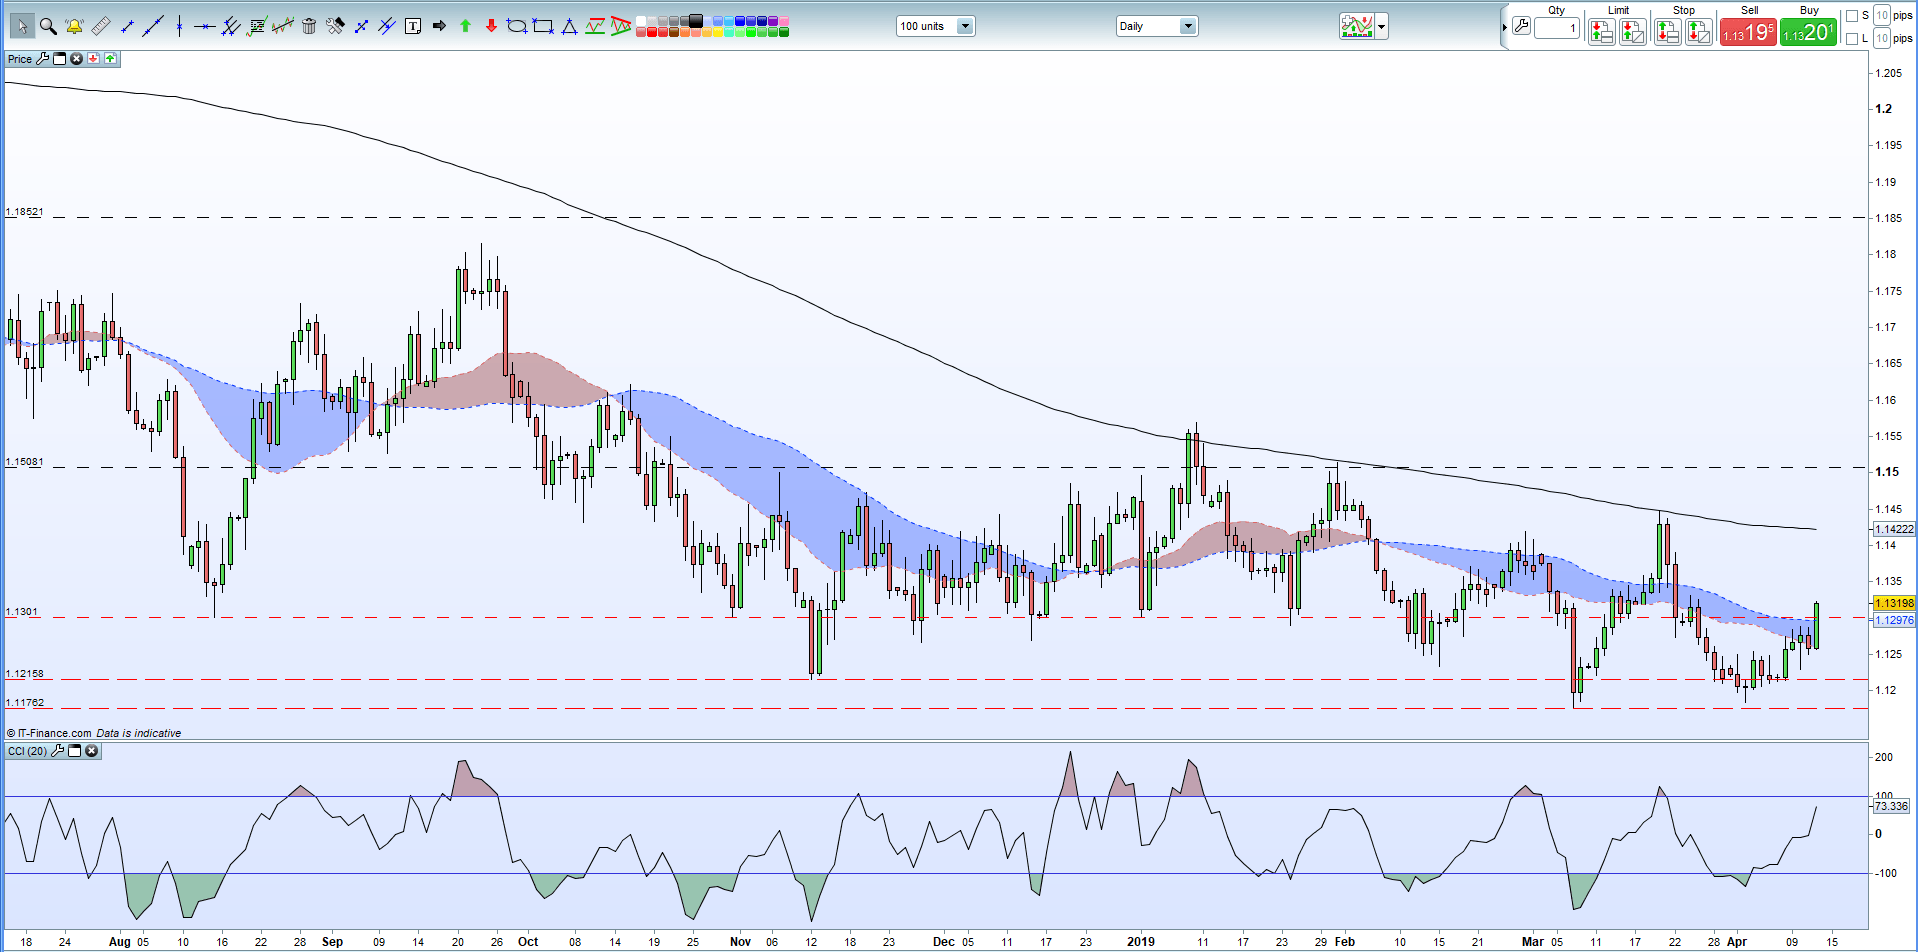
Task: Open CCI (20) indicator wrench settings
Action: [x=58, y=751]
